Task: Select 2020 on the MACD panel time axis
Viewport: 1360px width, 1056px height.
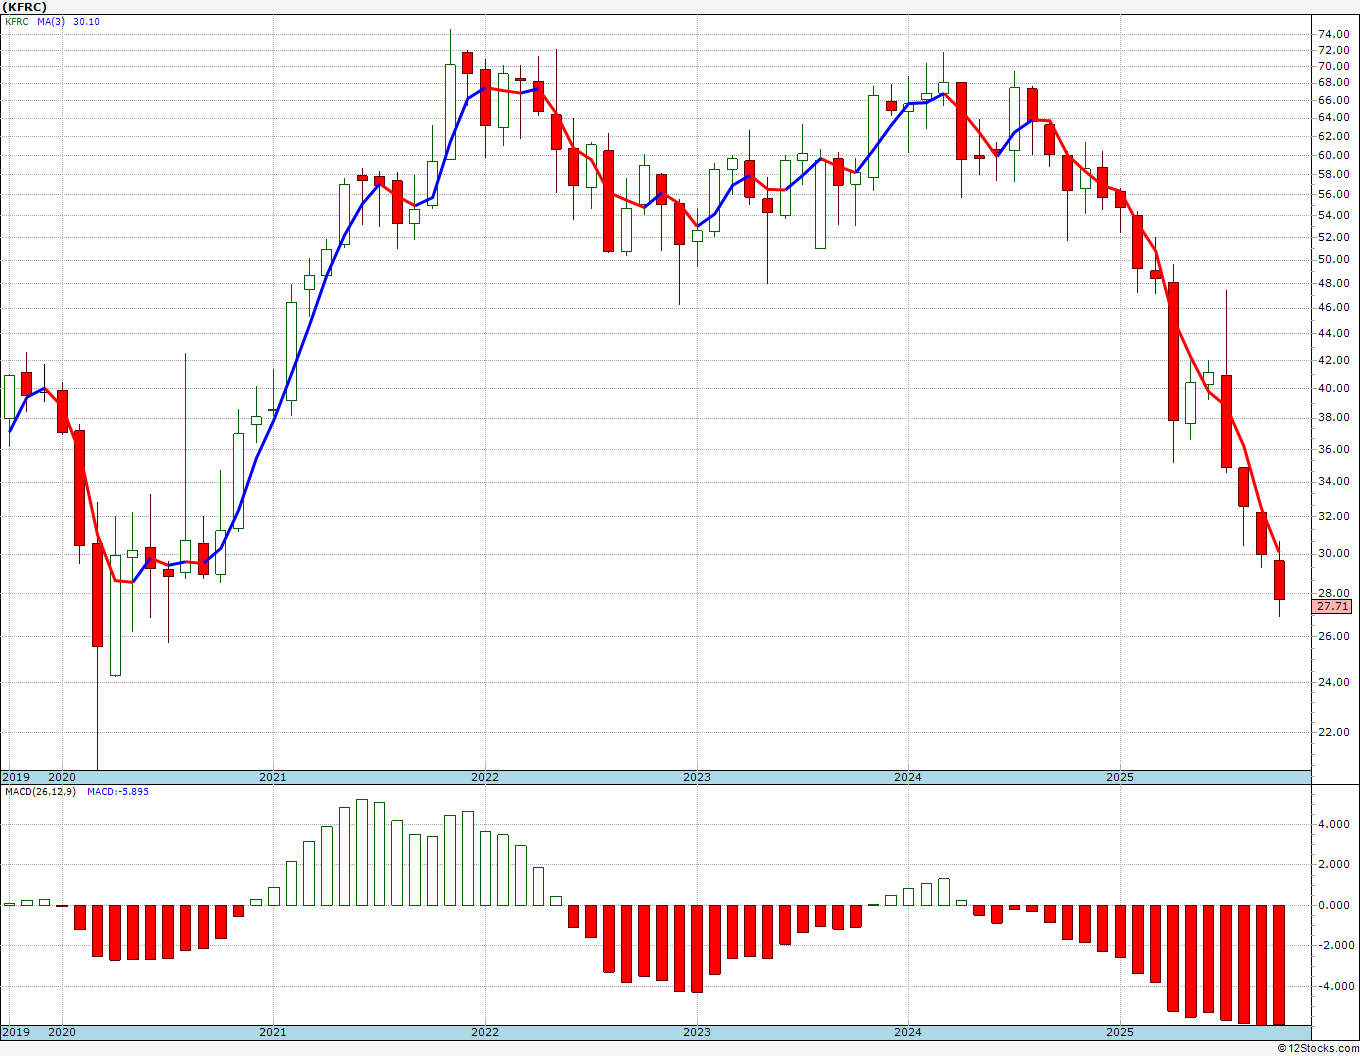Action: [x=62, y=1032]
